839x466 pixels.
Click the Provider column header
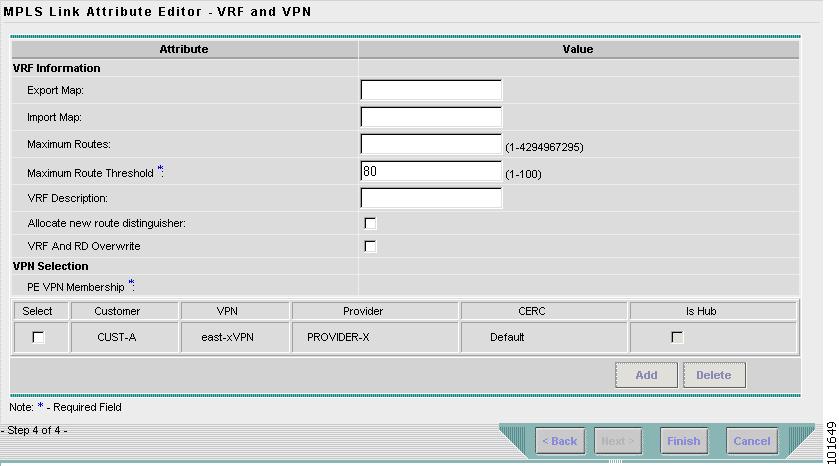(x=375, y=311)
